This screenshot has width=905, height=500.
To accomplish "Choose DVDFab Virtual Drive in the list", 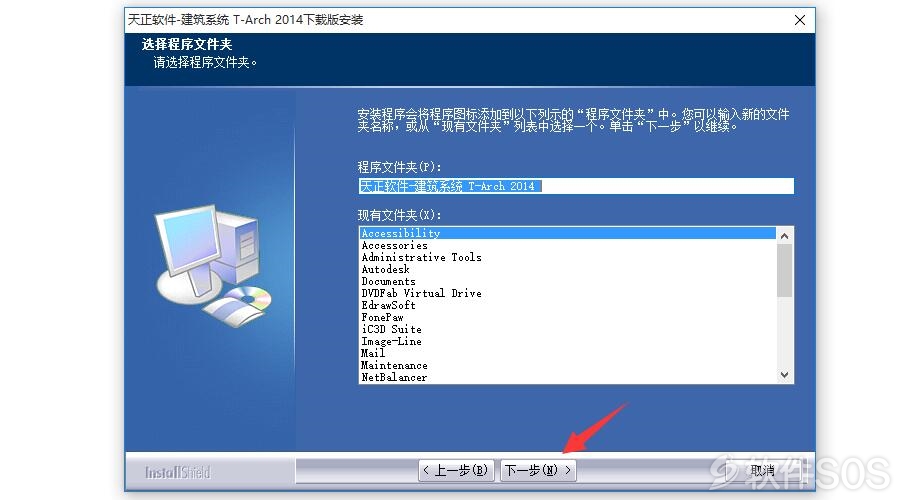I will [x=567, y=293].
